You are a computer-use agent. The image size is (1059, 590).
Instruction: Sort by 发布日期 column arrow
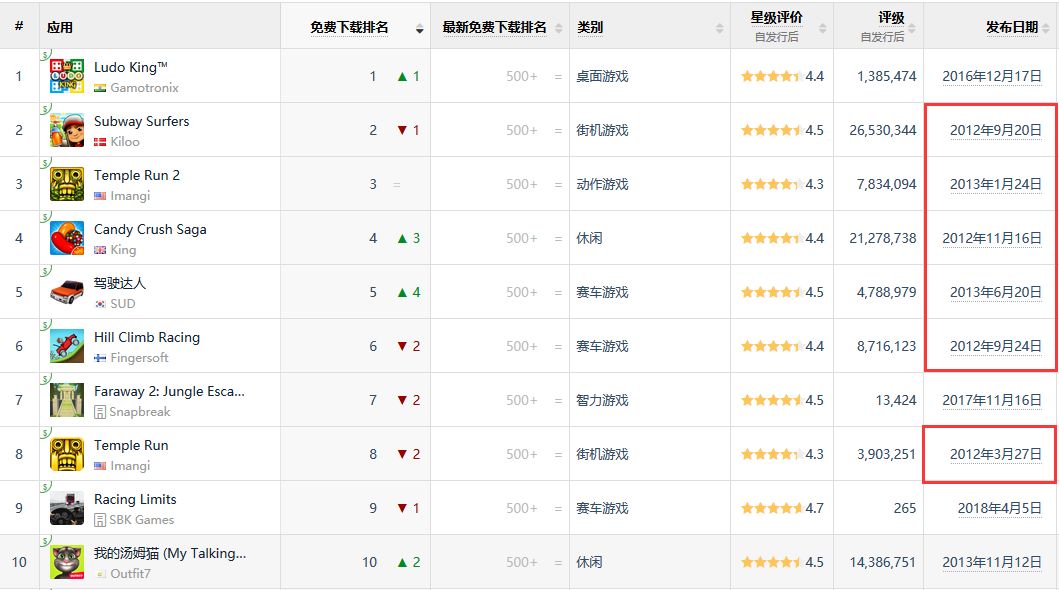(1046, 28)
